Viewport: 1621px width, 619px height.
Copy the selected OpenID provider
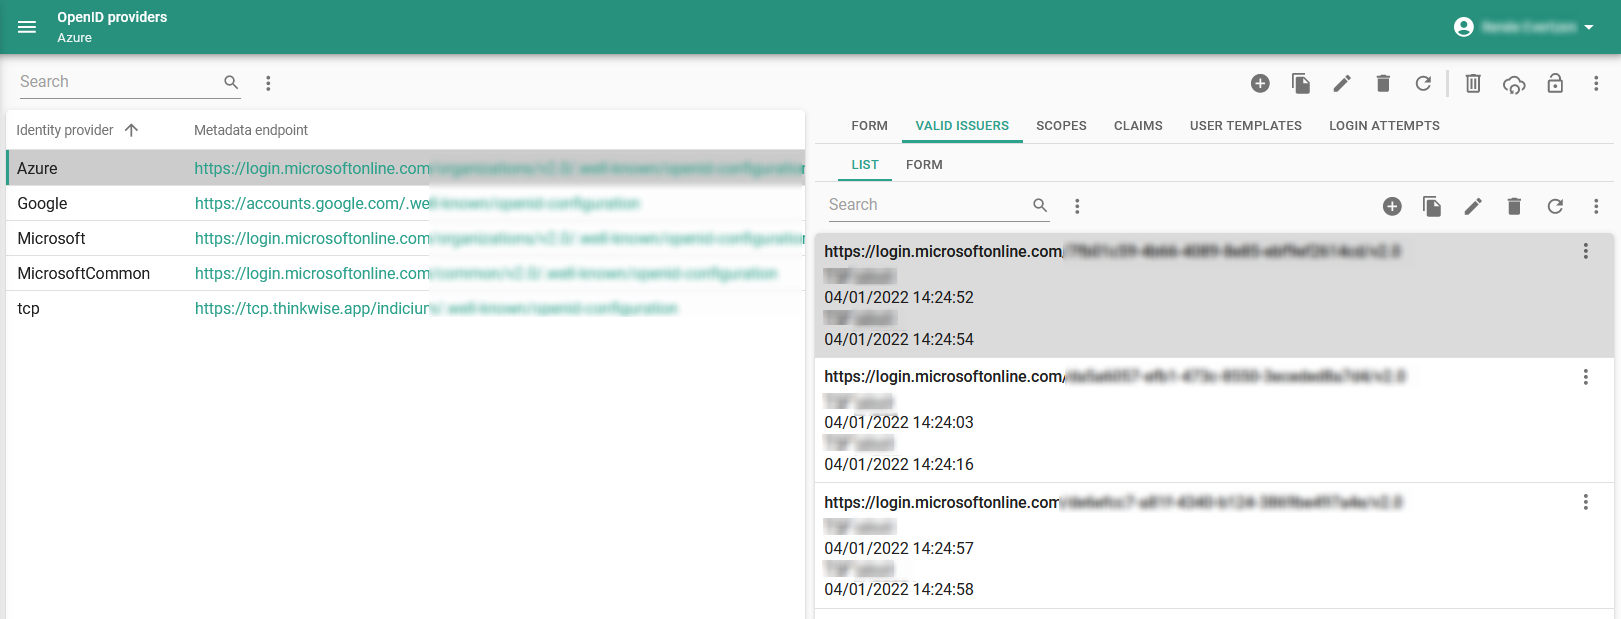click(1301, 83)
